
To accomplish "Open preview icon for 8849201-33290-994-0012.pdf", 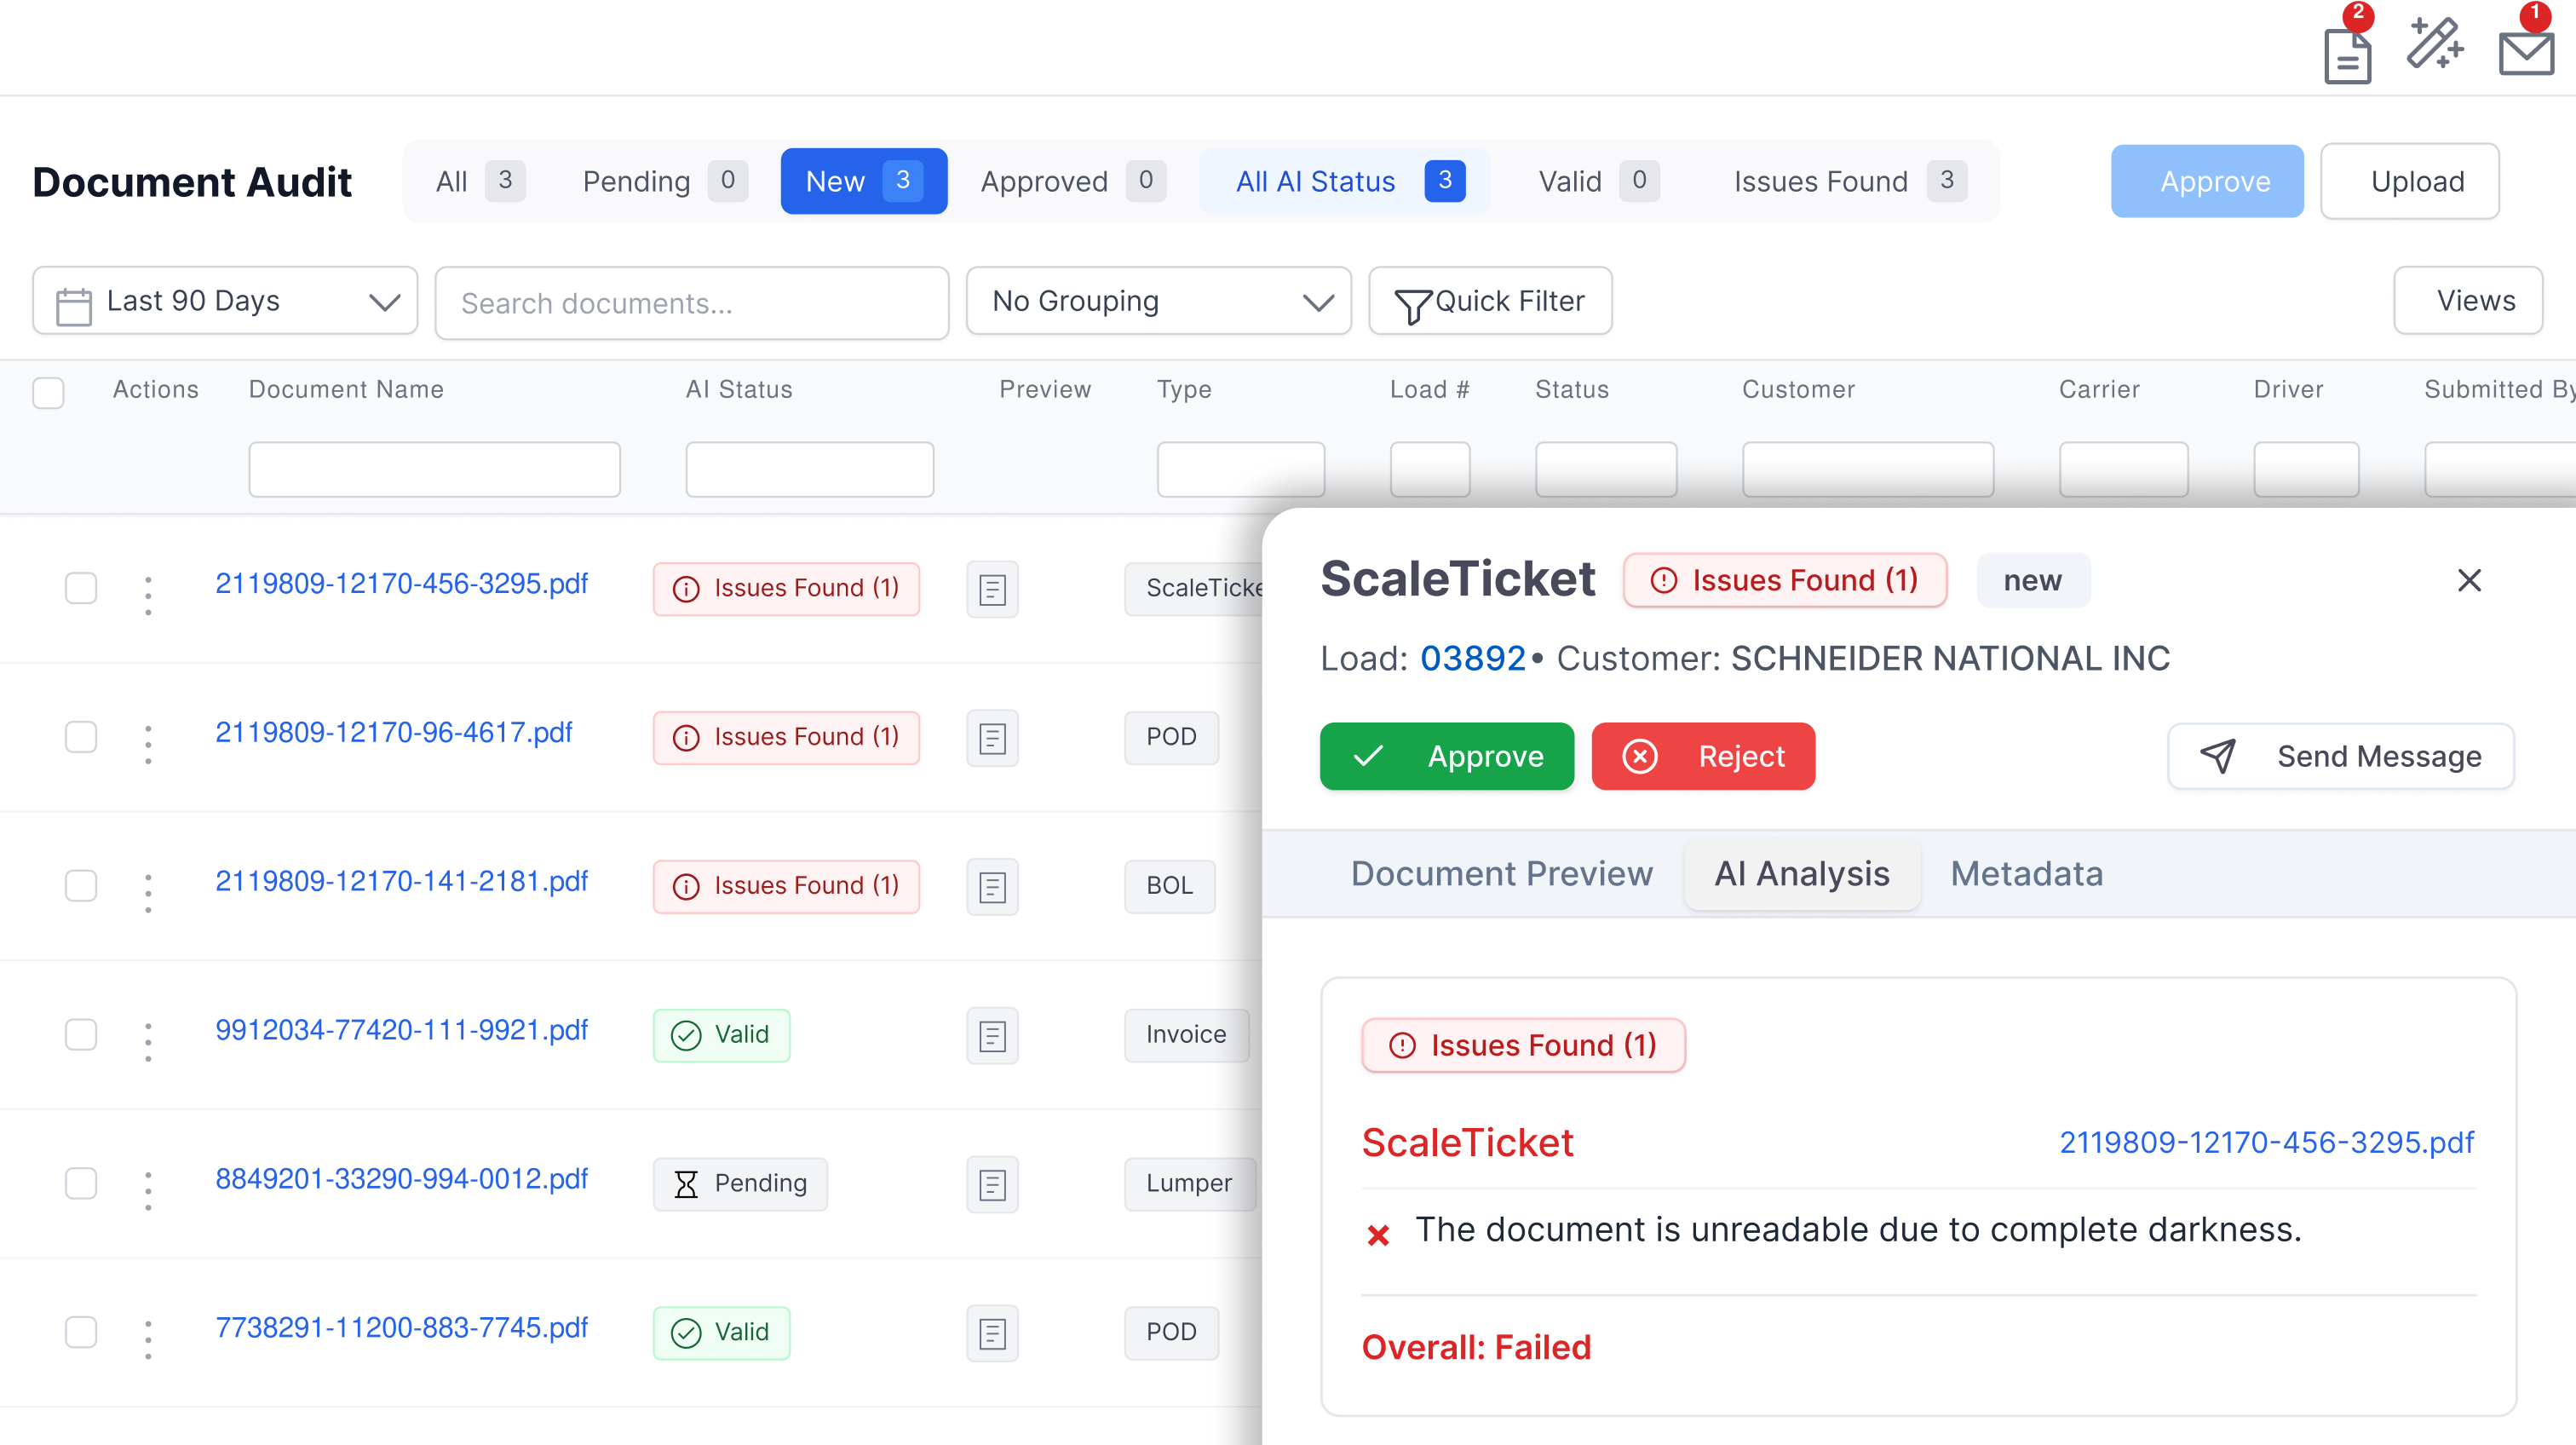I will (992, 1185).
